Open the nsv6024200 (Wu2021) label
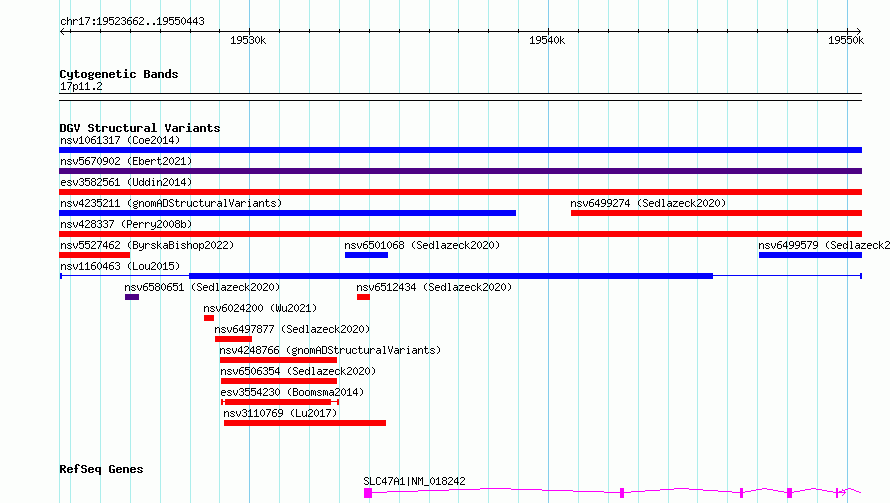 260,308
